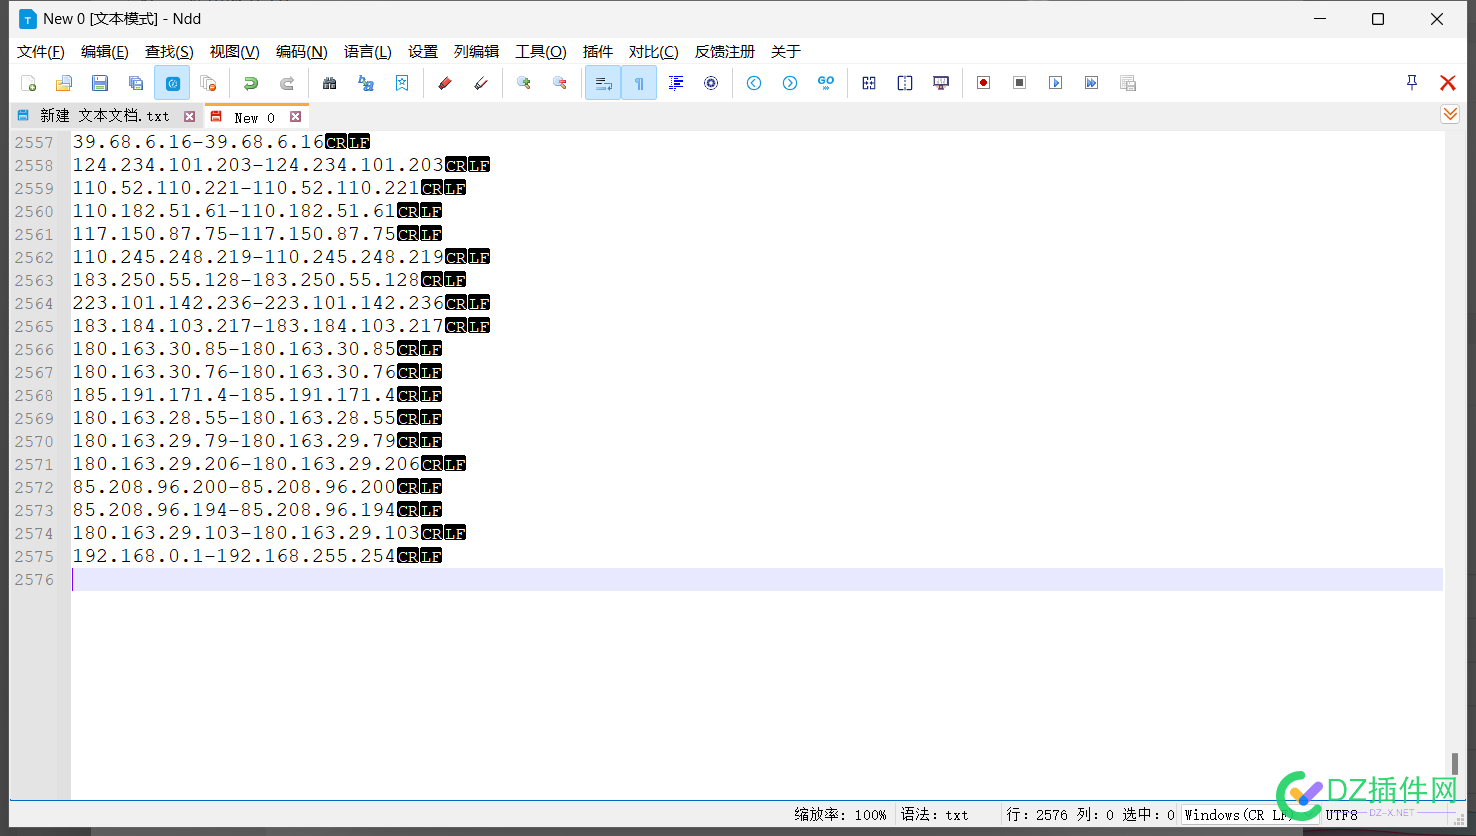Expand tab list chevron dropdown

1450,115
